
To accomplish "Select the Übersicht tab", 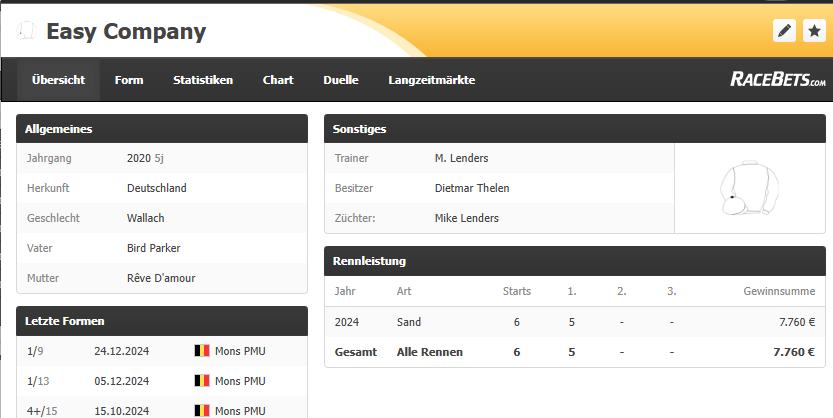I will coord(58,80).
